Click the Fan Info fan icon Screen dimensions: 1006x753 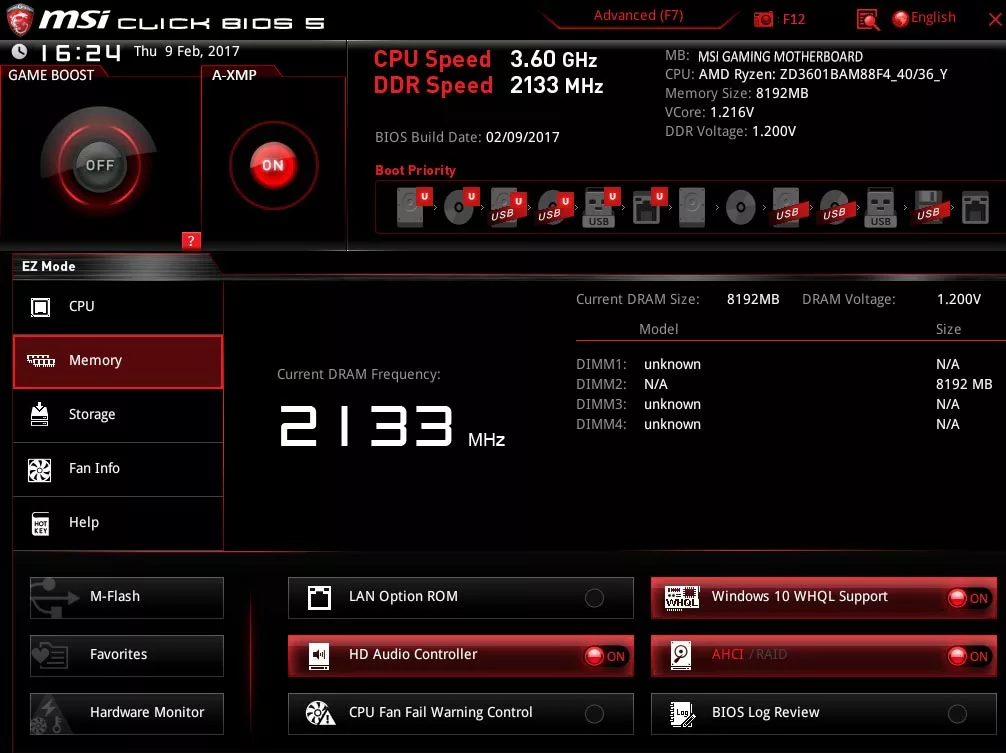[40, 469]
